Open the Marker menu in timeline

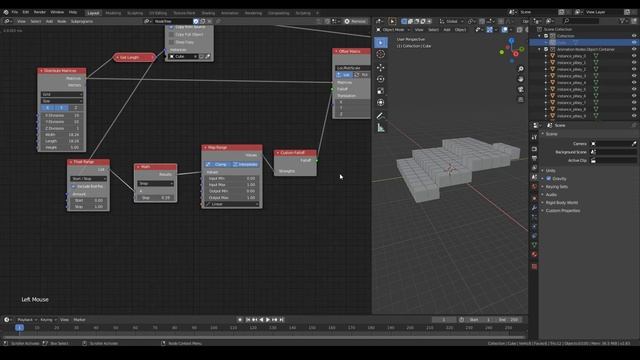(x=80, y=320)
